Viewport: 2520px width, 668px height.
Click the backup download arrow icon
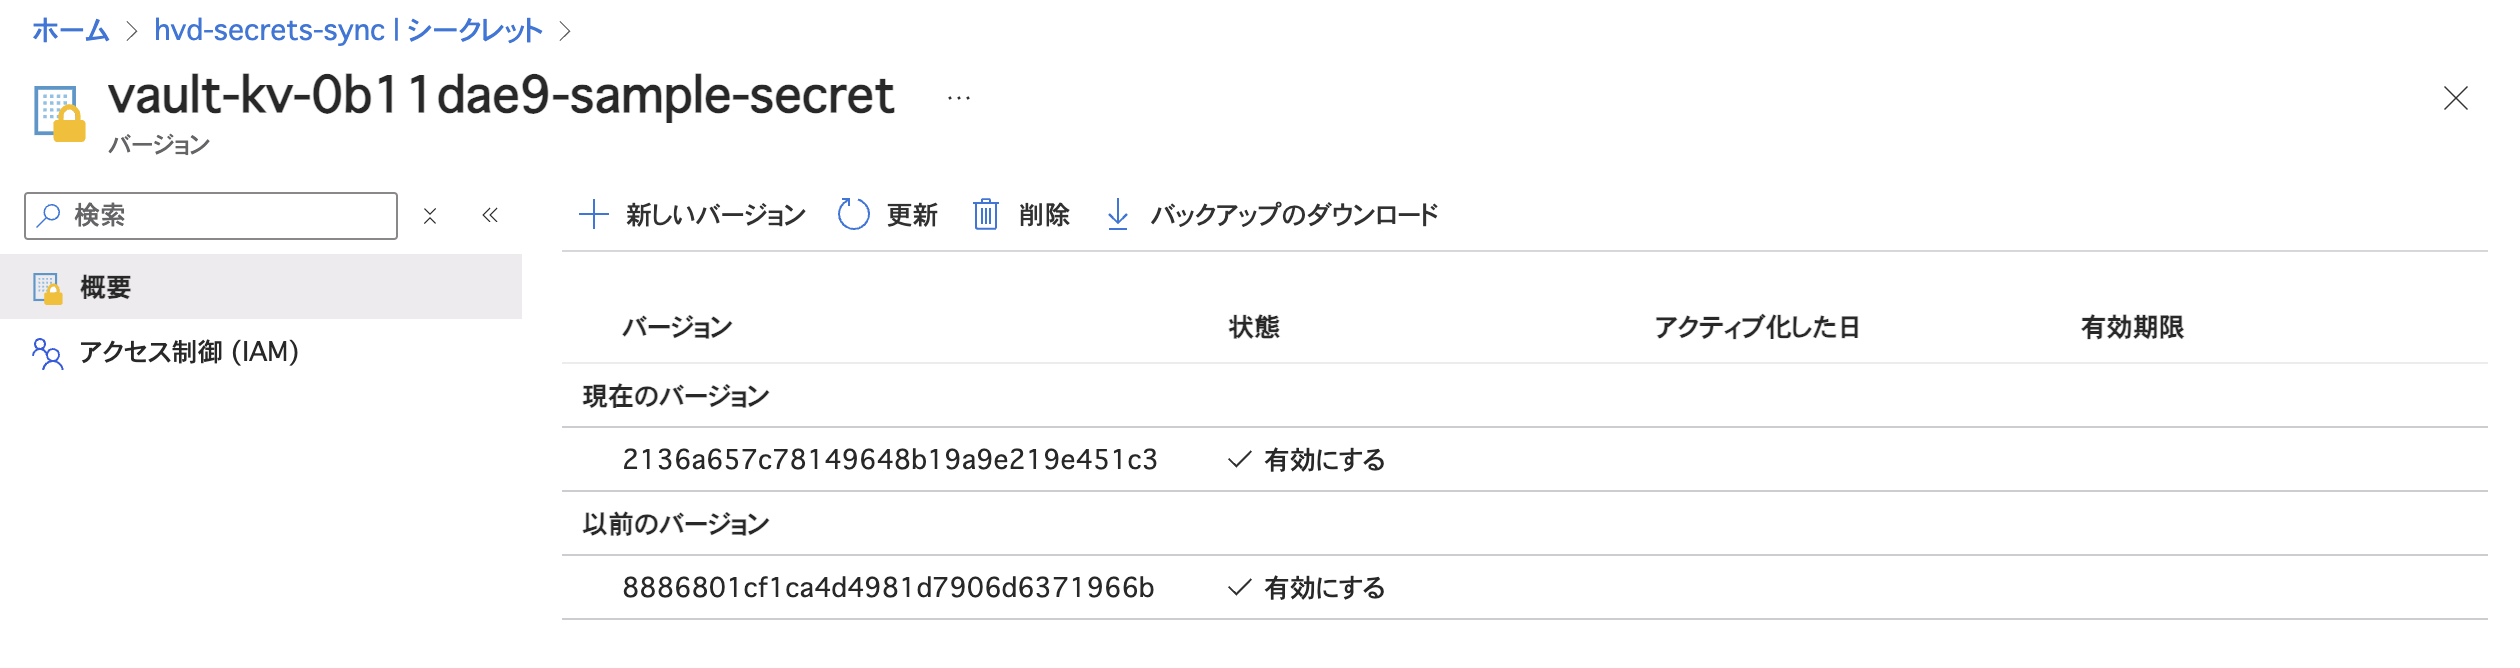pos(1118,214)
